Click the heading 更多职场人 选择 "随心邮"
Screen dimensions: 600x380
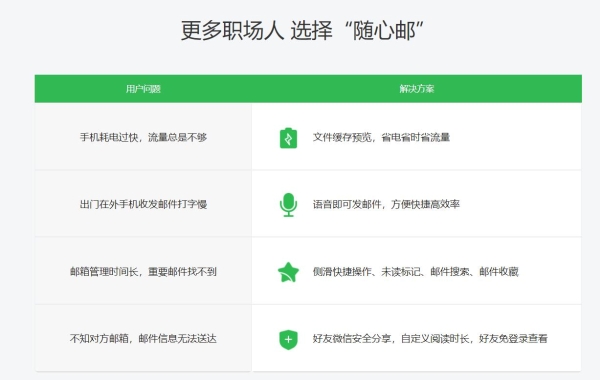point(302,31)
